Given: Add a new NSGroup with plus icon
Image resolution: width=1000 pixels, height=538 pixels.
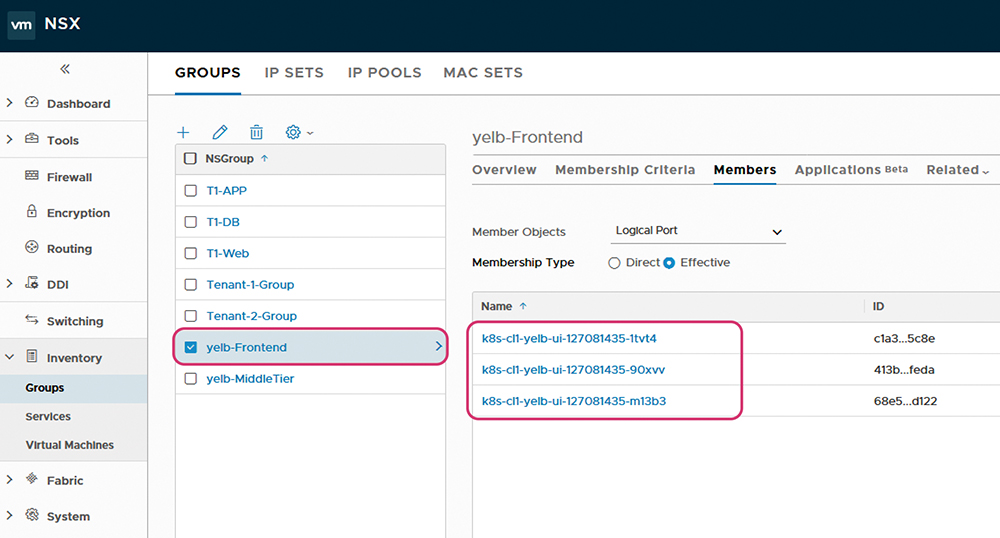Looking at the screenshot, I should click(x=183, y=133).
